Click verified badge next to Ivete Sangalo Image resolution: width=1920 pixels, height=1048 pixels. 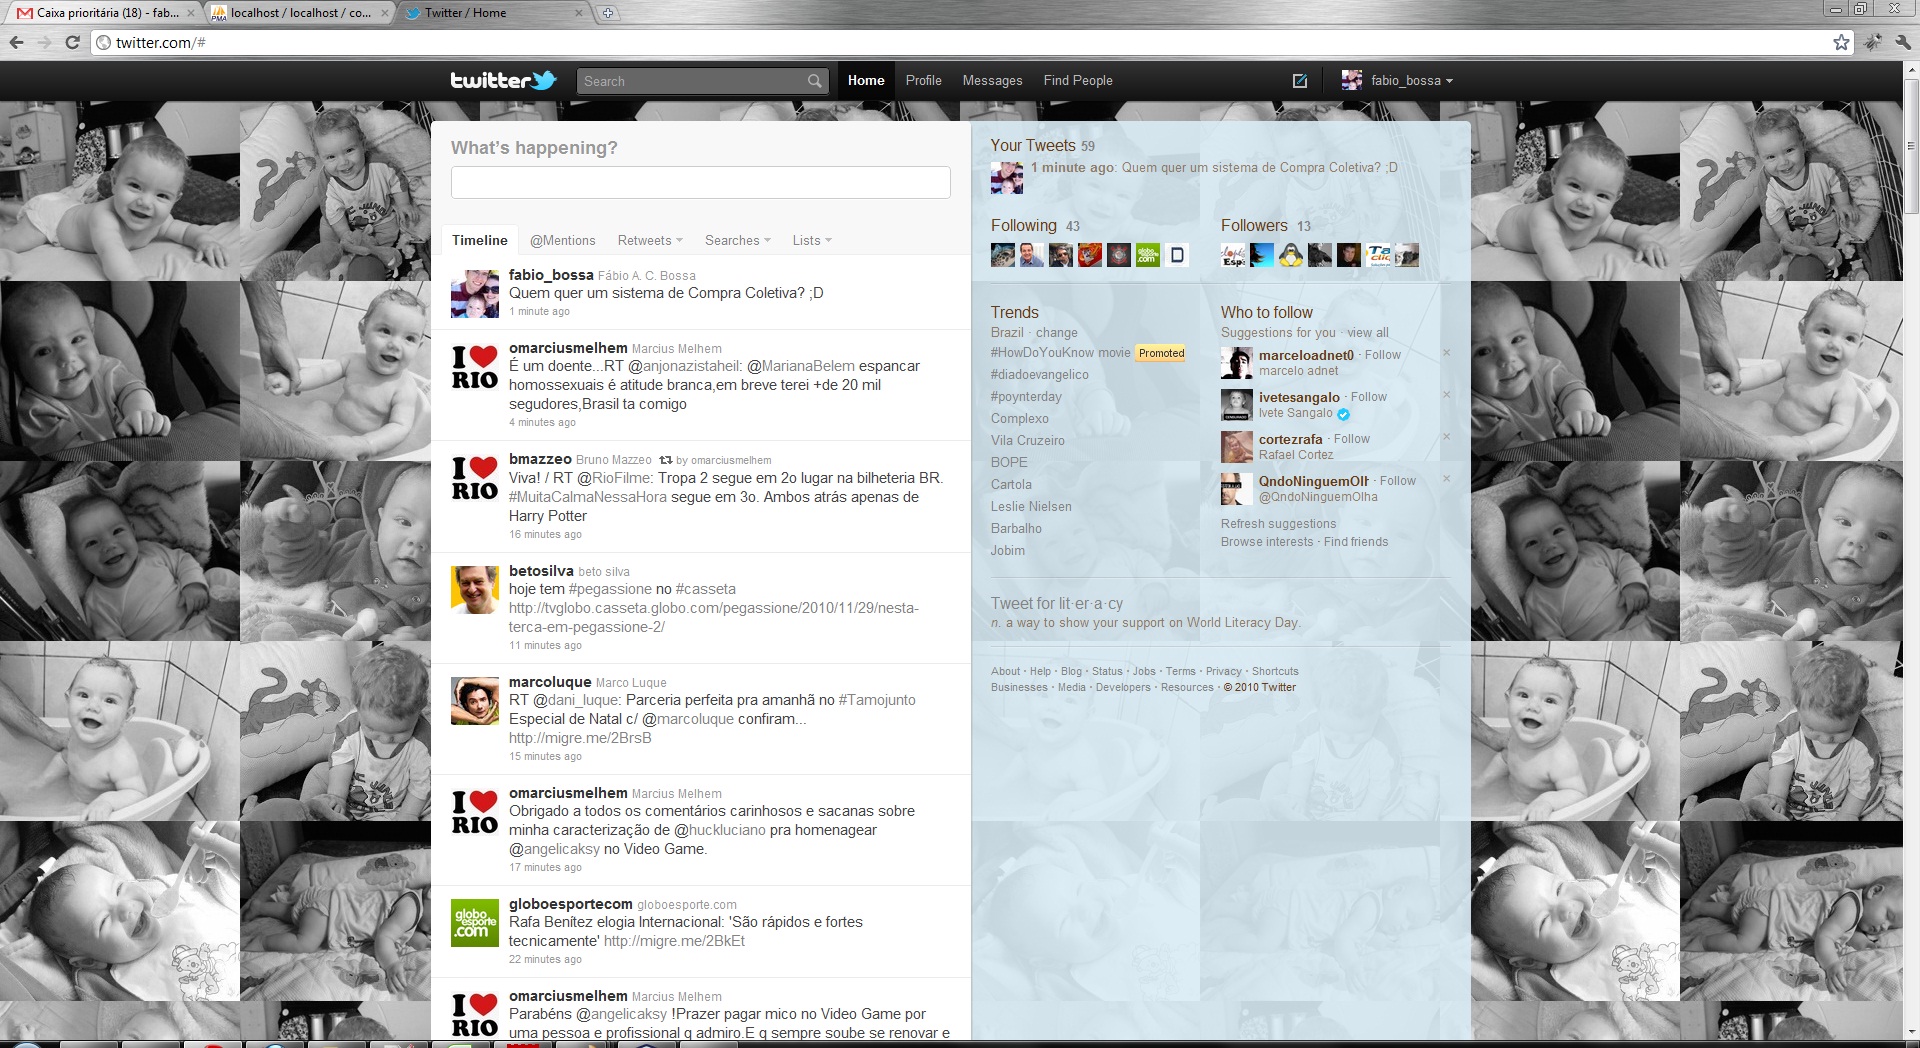pos(1343,414)
